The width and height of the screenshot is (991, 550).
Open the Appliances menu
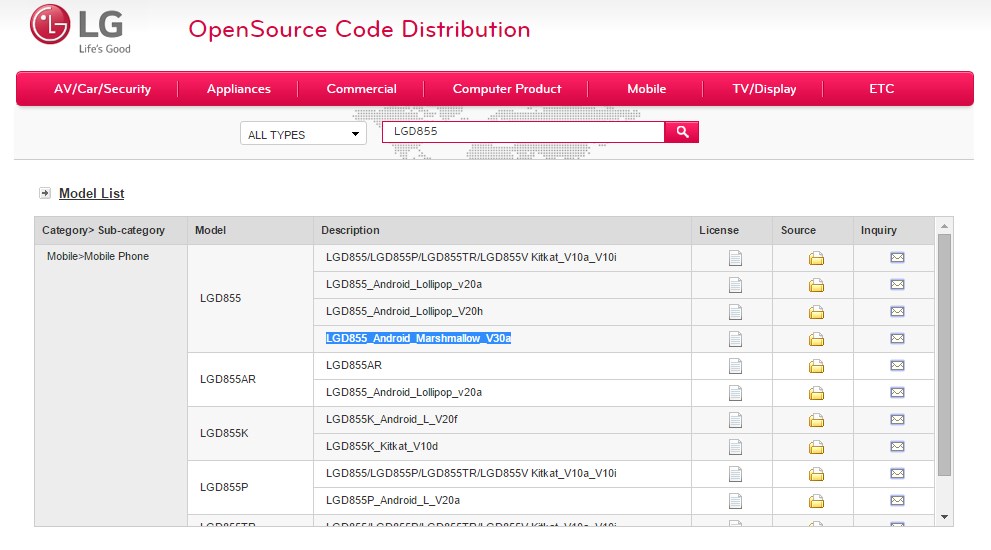click(238, 89)
